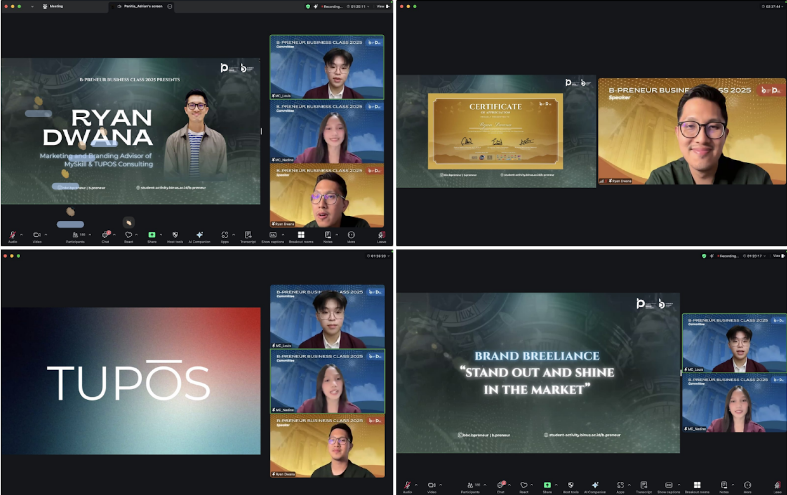The height and width of the screenshot is (495, 787).
Task: Click Show captions in Brand Breeliance window
Action: tap(669, 484)
